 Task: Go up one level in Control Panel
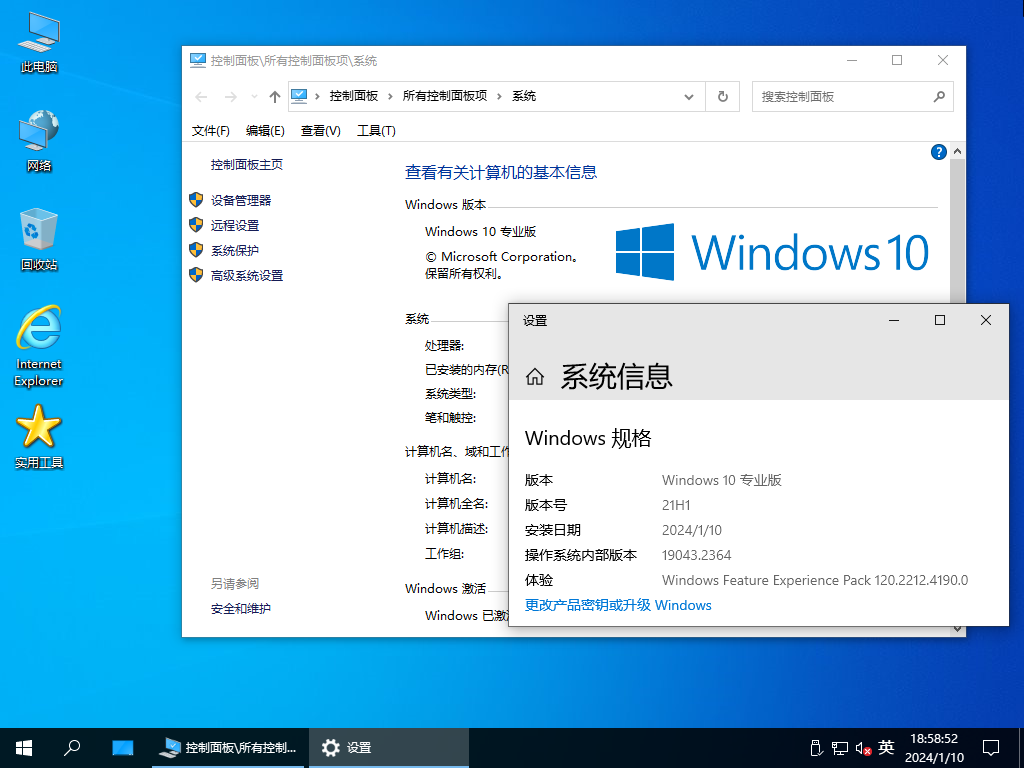275,97
